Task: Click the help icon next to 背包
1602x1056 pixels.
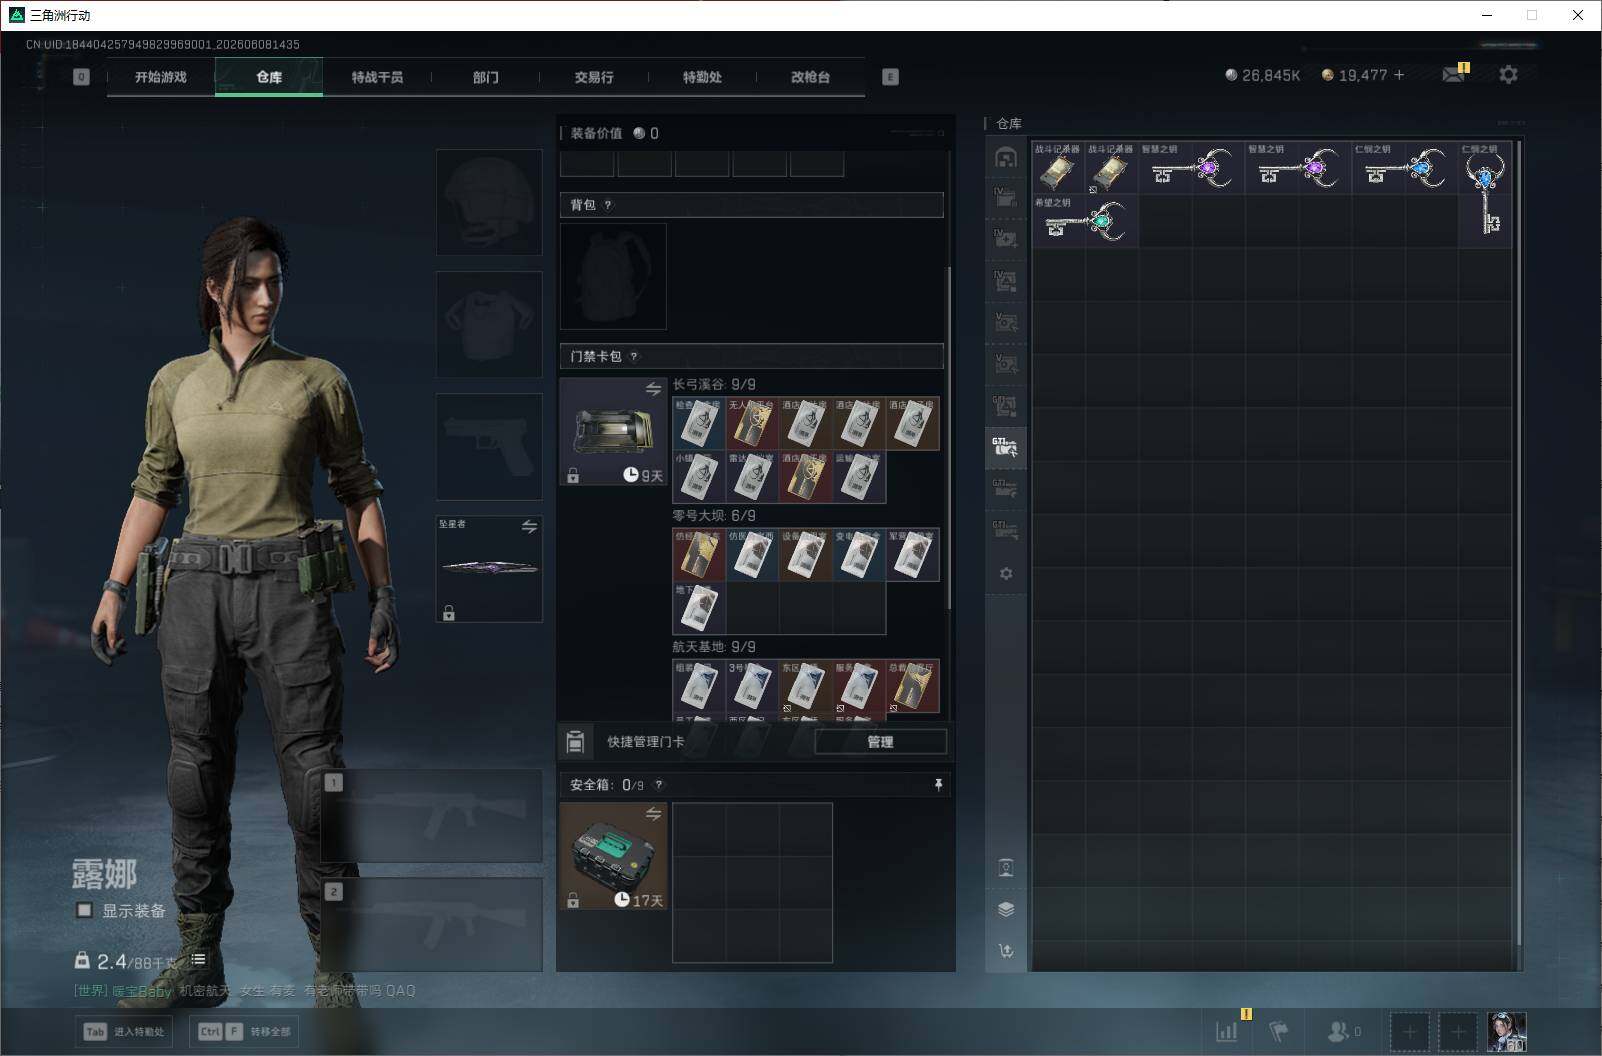Action: click(608, 205)
